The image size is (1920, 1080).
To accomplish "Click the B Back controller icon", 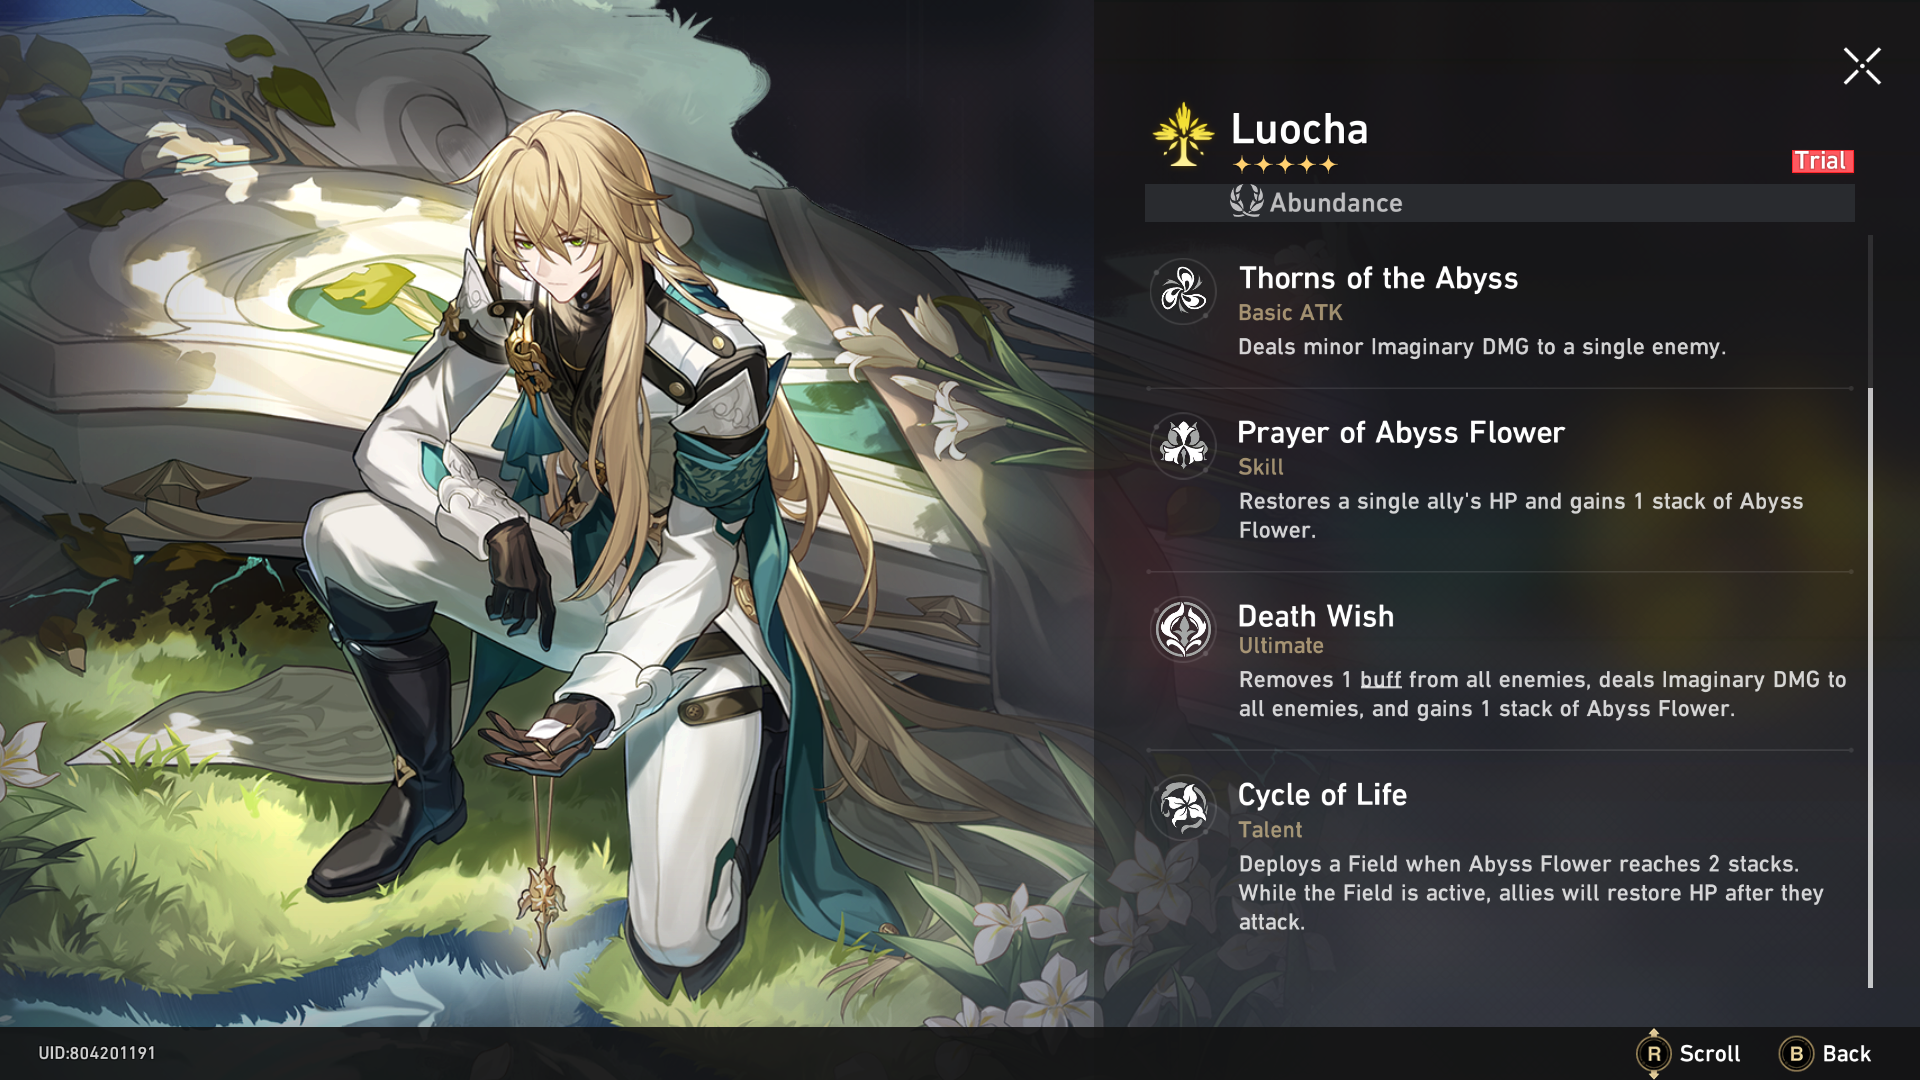I will [x=1796, y=1053].
